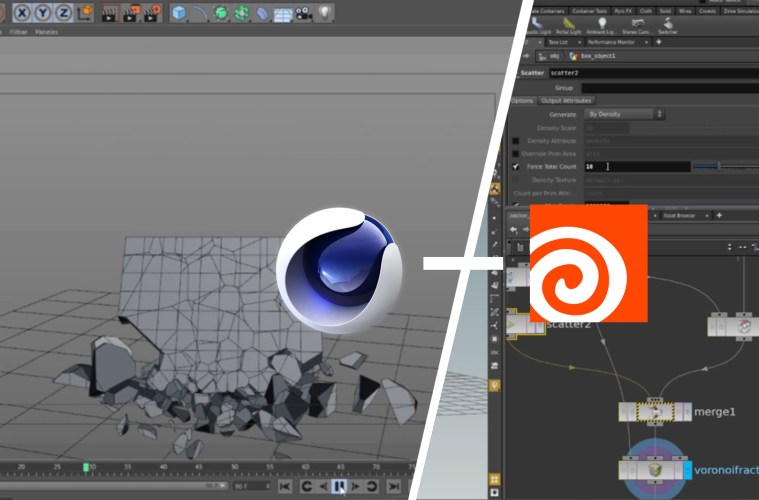This screenshot has height=500, width=759.
Task: Switch to the Performance Monitor pane tab
Action: 611,42
